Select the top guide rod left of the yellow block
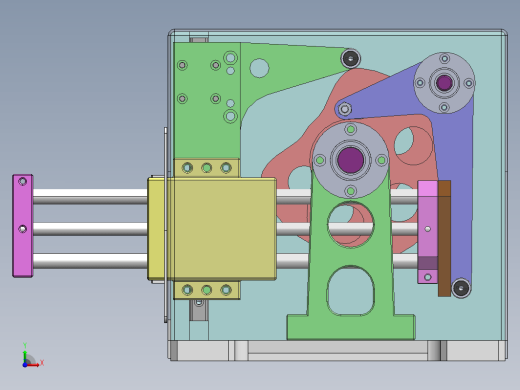The width and height of the screenshot is (520, 390). click(90, 196)
